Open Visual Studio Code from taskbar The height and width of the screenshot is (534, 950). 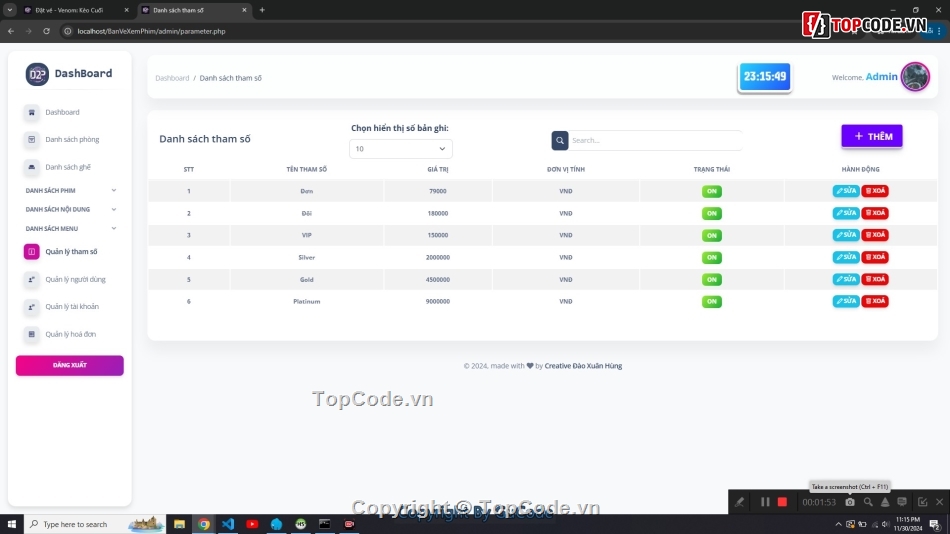pos(228,524)
